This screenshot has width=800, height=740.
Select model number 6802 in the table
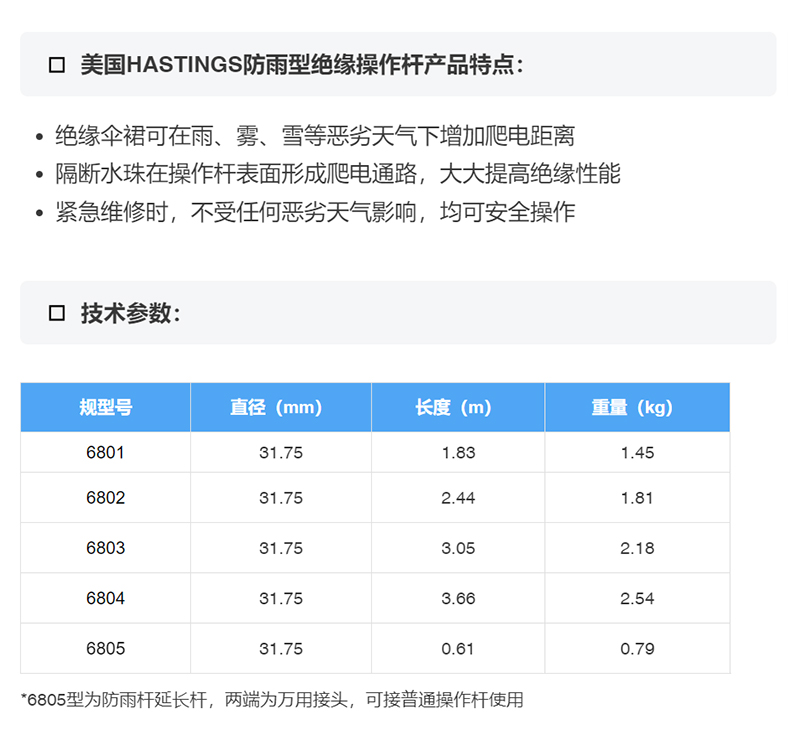(x=105, y=498)
